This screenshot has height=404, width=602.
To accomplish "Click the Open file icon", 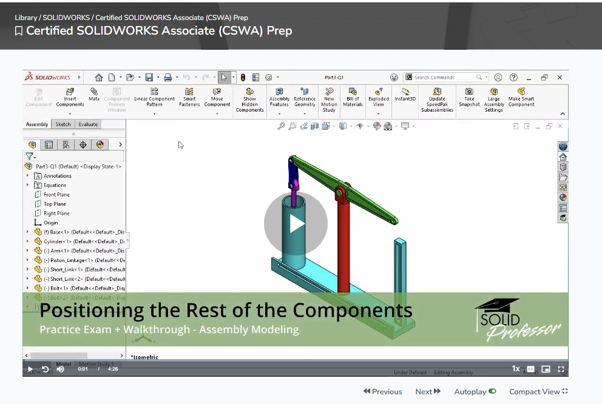I will pyautogui.click(x=130, y=78).
